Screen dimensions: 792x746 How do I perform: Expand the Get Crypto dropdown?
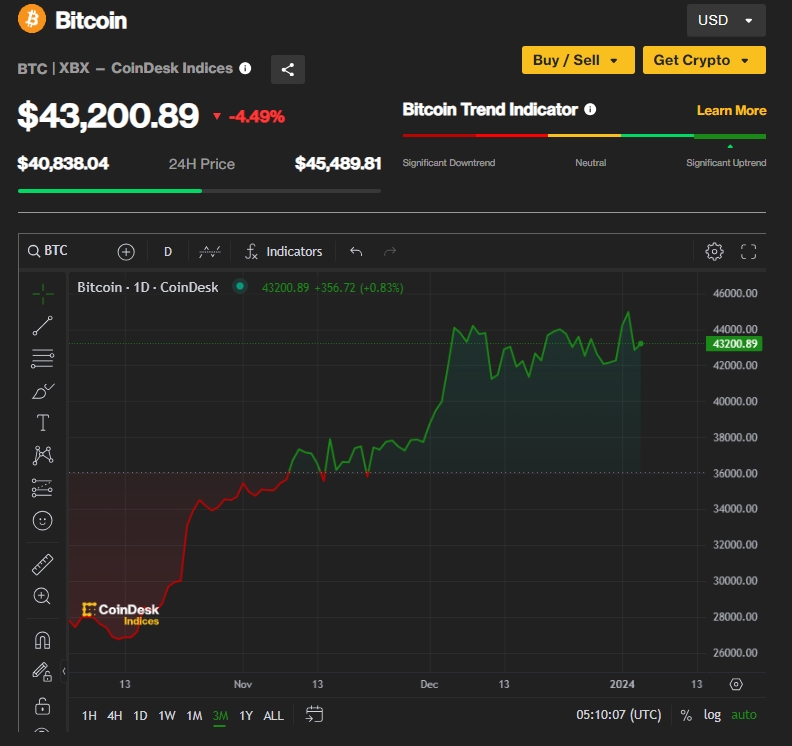(704, 60)
